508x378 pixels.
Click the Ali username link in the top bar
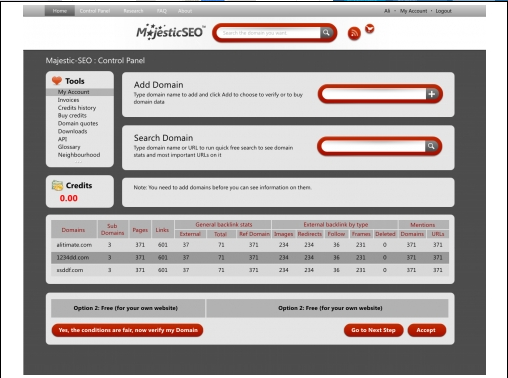click(387, 11)
